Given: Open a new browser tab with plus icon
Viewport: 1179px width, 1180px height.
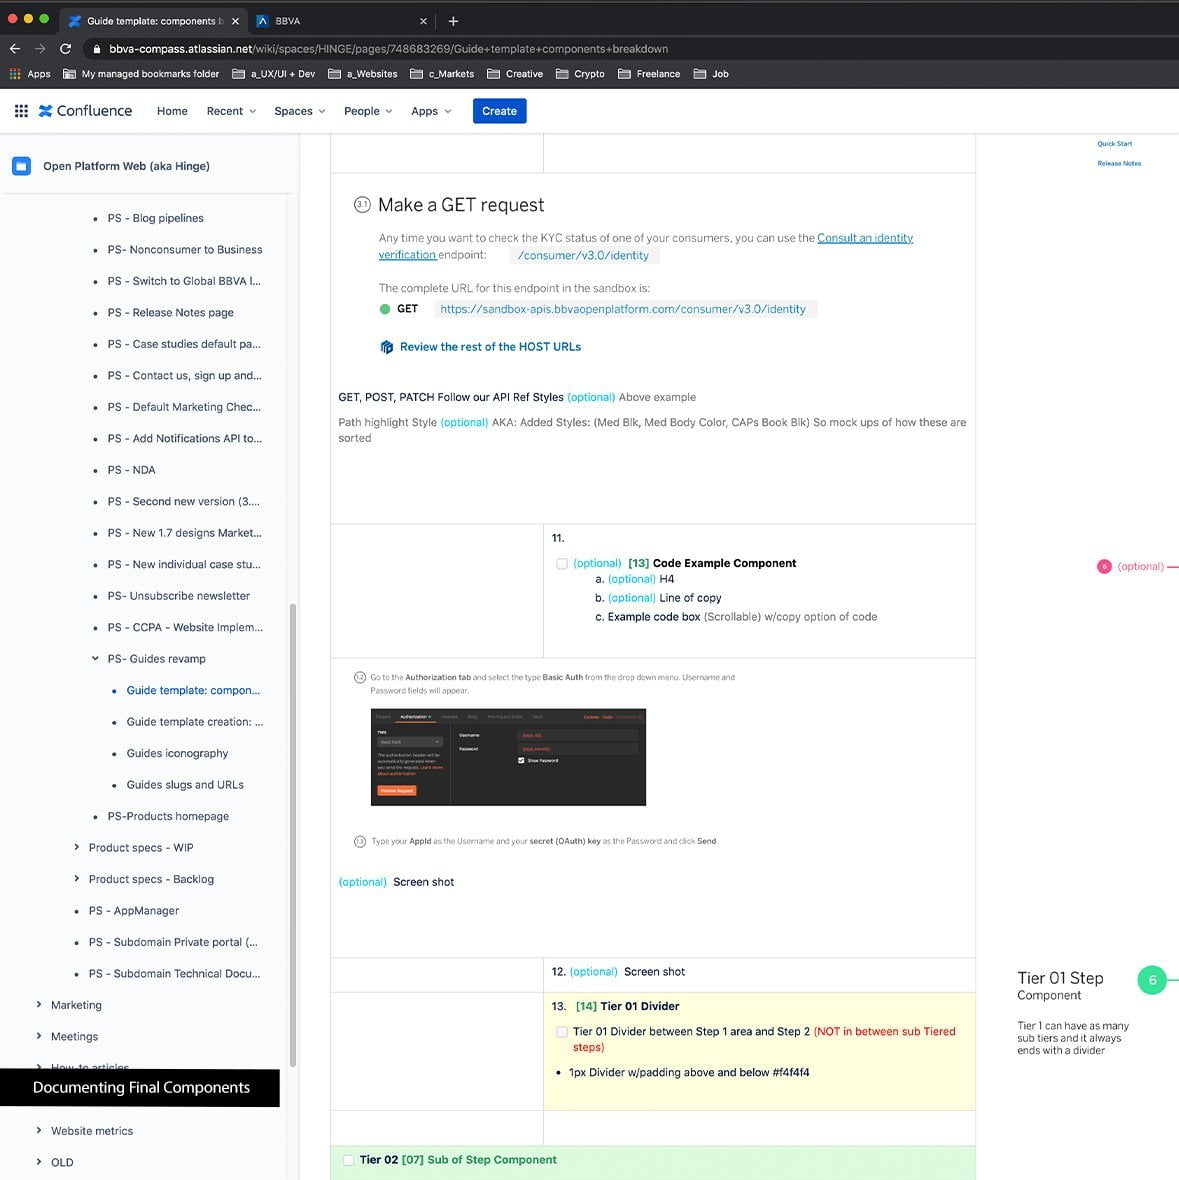Looking at the screenshot, I should point(453,21).
